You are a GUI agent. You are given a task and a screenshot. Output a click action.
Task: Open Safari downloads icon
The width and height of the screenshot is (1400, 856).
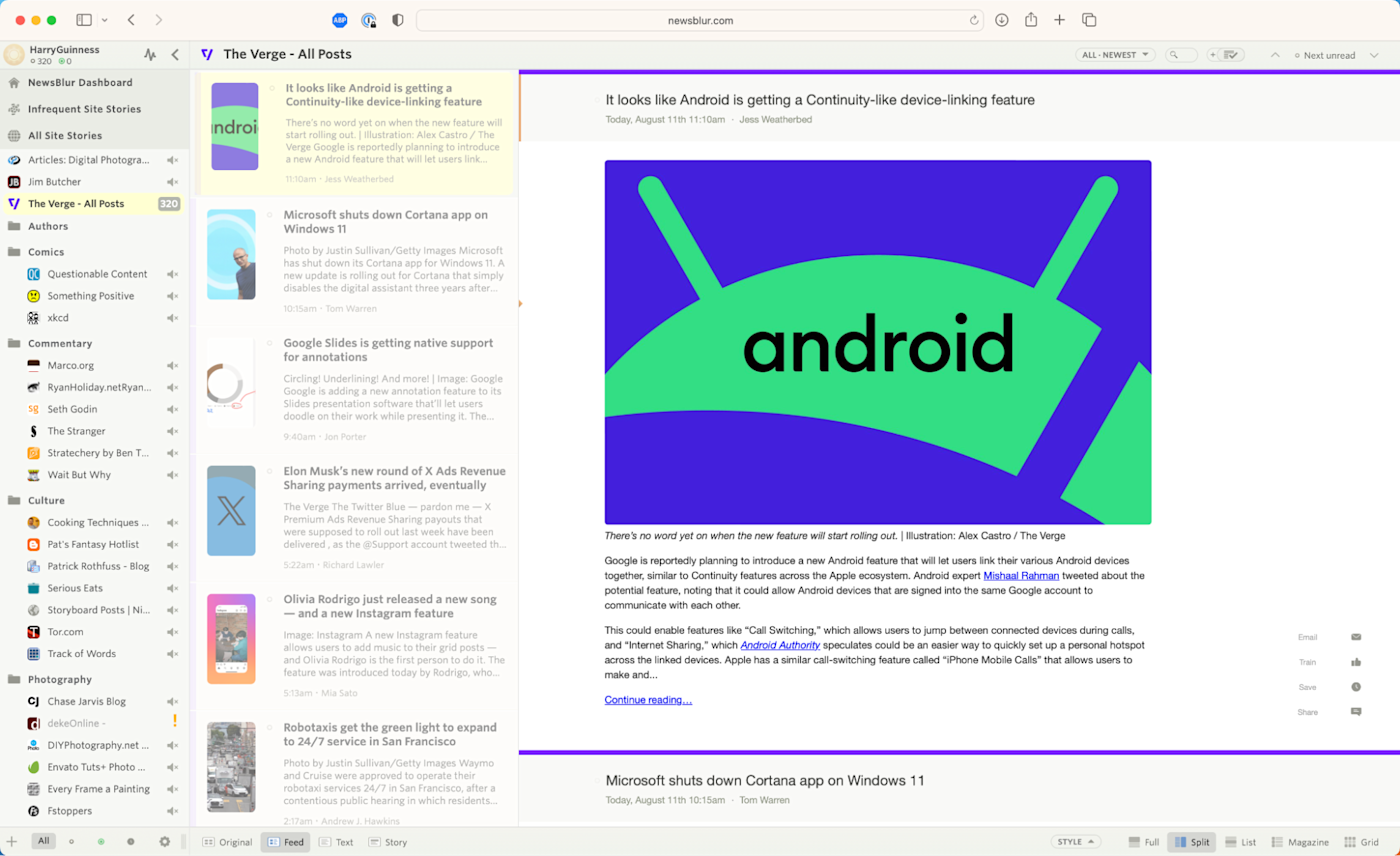click(x=1001, y=20)
